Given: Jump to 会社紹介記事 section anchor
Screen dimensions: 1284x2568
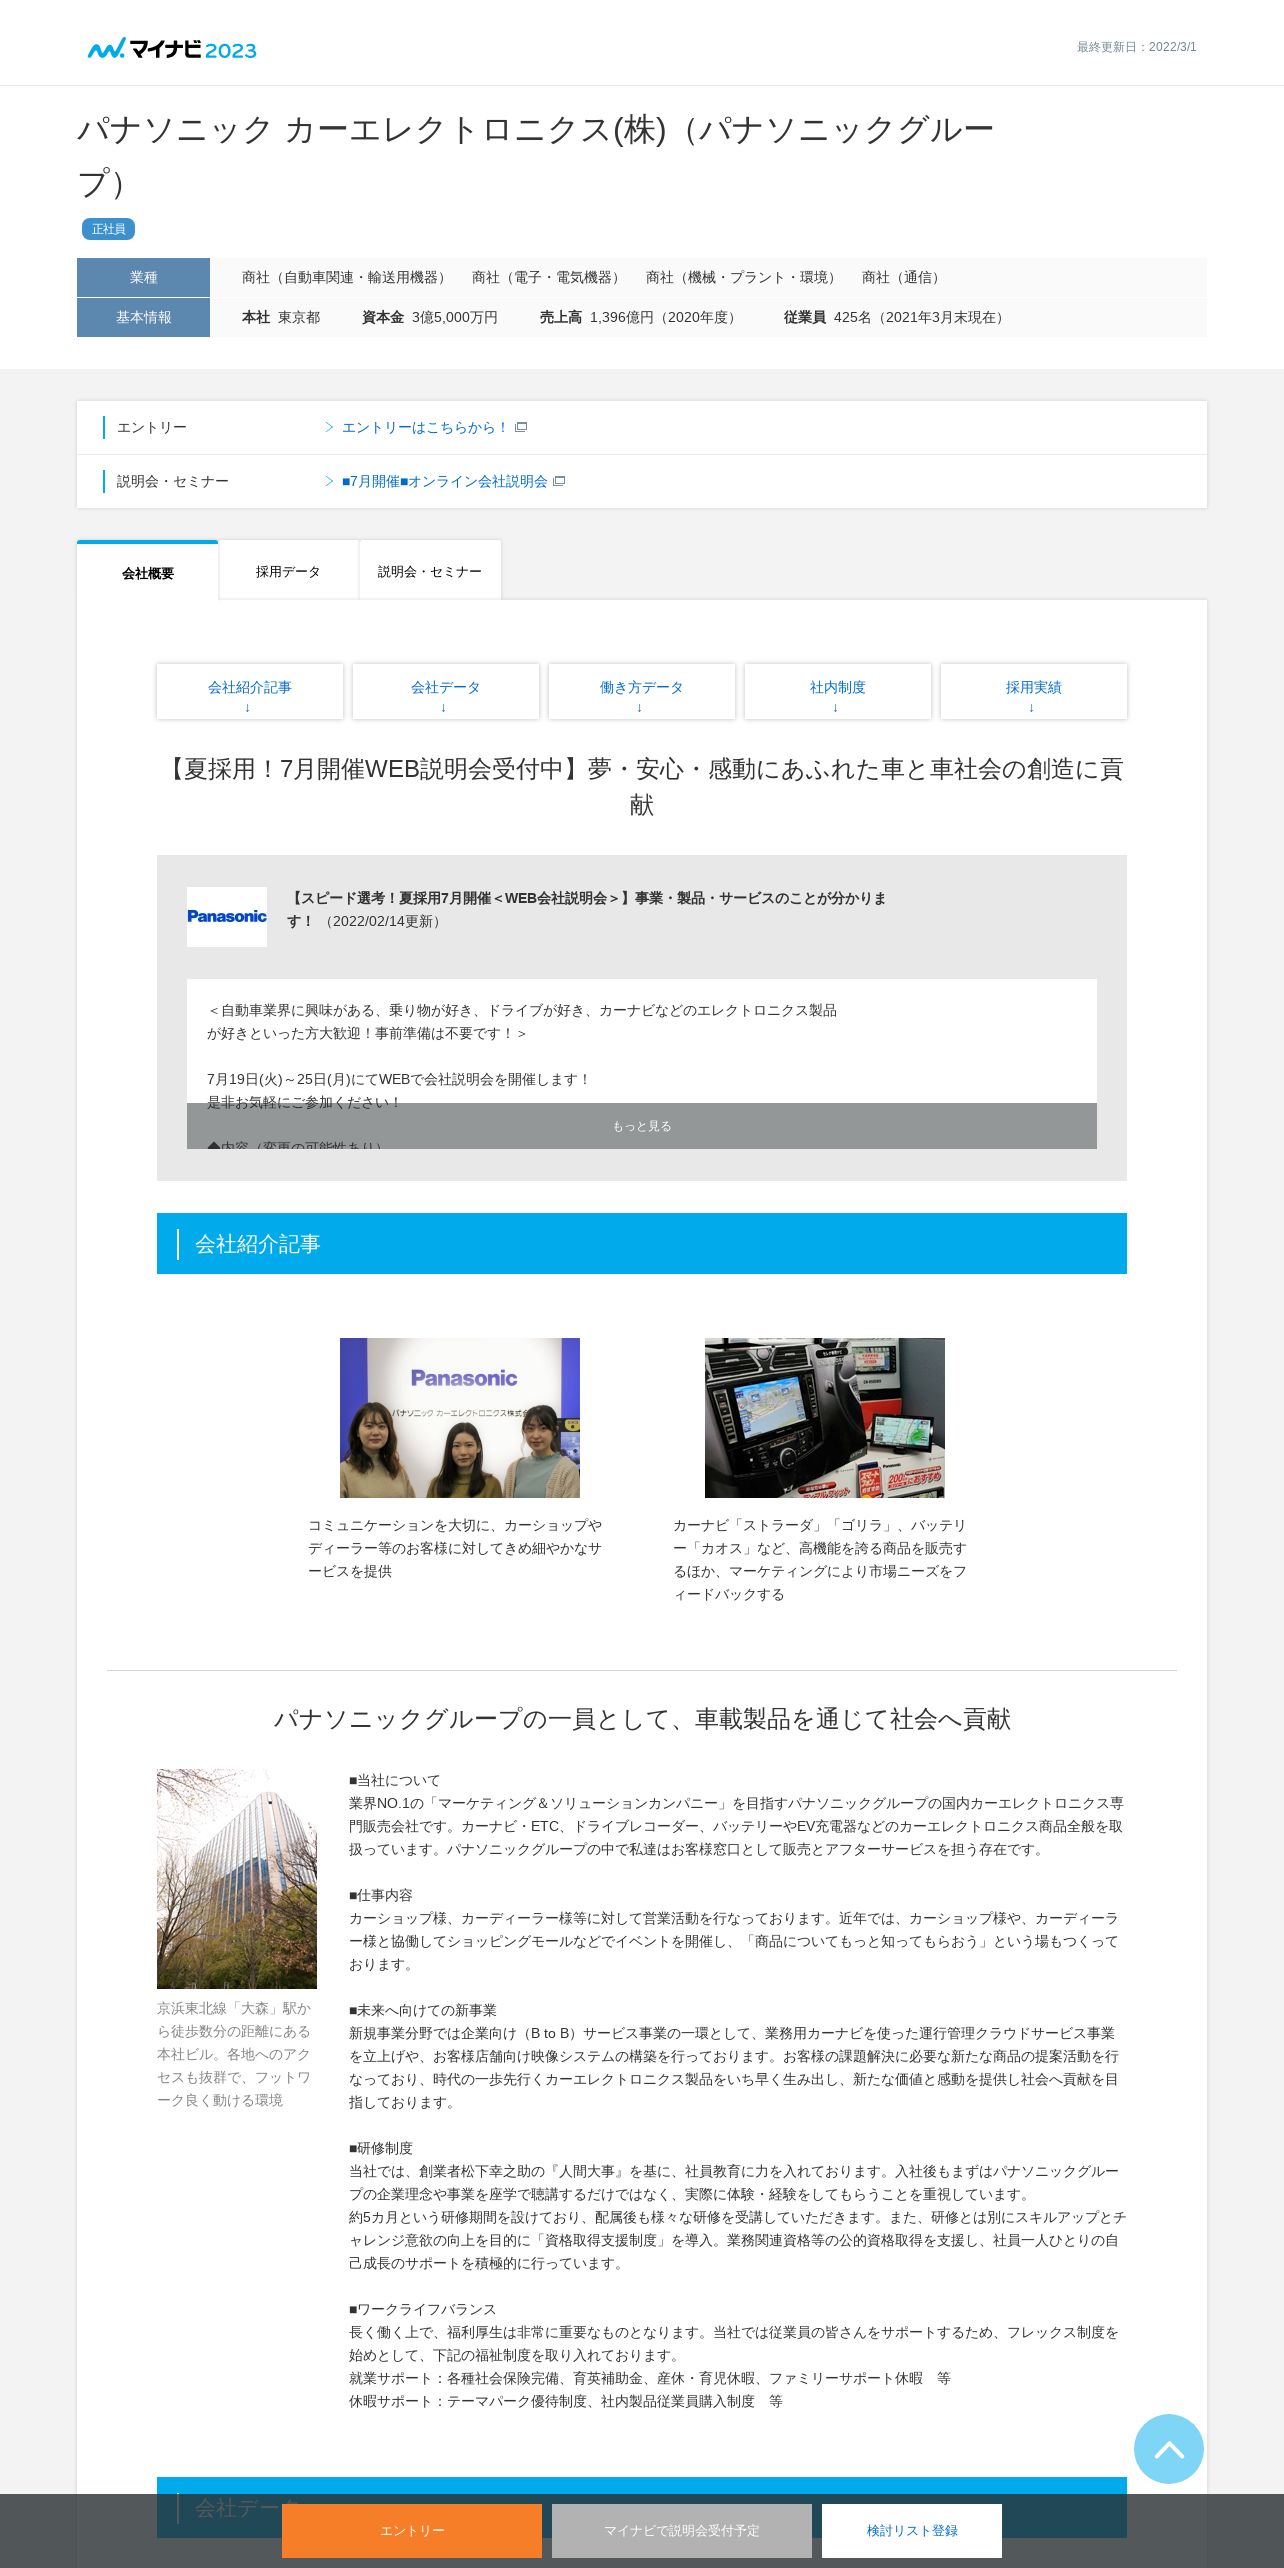Looking at the screenshot, I should (250, 691).
